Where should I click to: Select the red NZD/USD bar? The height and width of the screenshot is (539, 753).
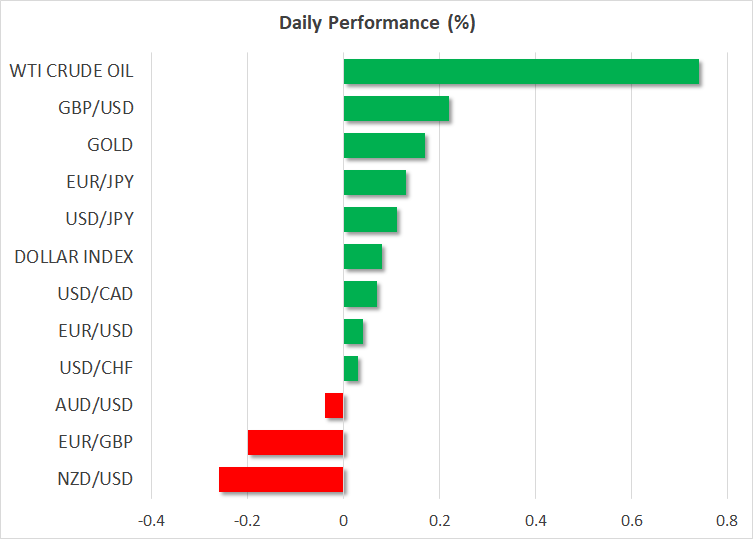point(281,479)
